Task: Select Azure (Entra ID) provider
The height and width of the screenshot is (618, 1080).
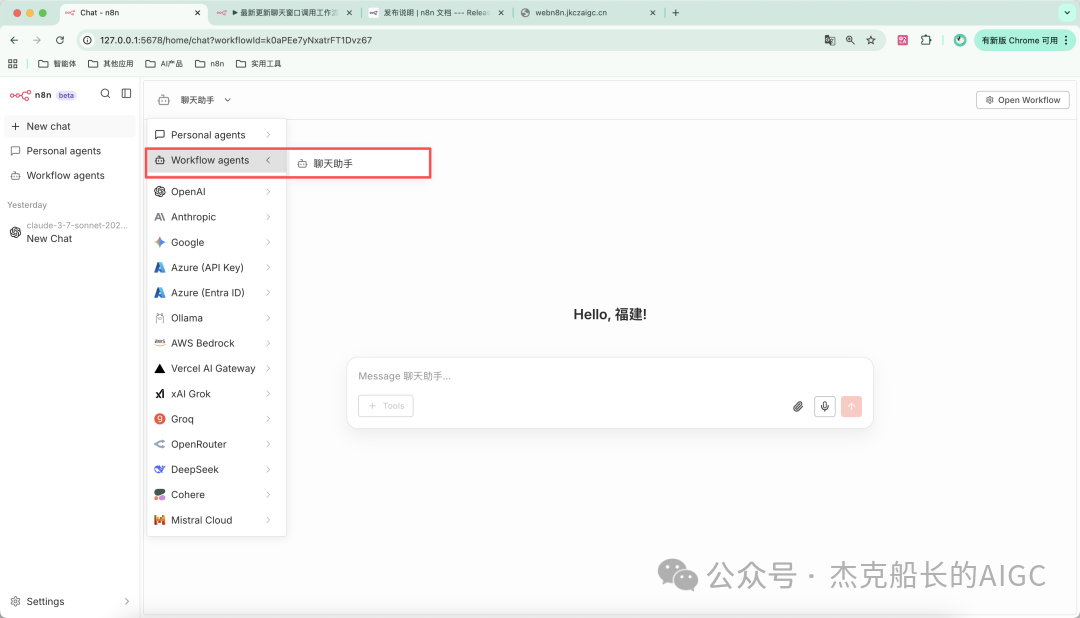Action: (x=216, y=293)
